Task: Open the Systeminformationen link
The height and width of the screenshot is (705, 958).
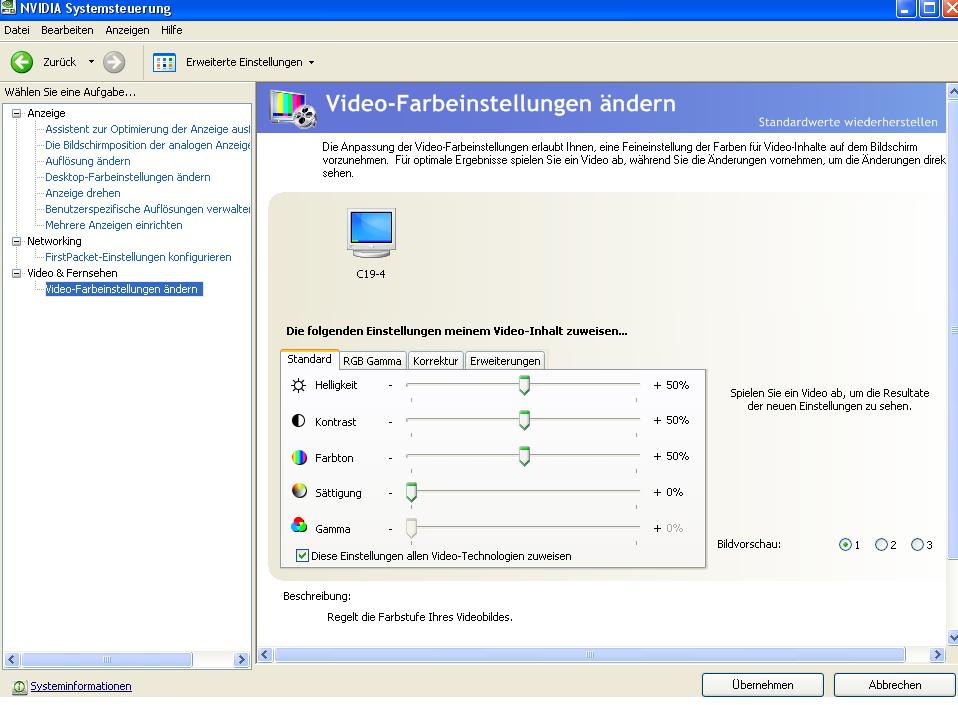Action: 81,686
